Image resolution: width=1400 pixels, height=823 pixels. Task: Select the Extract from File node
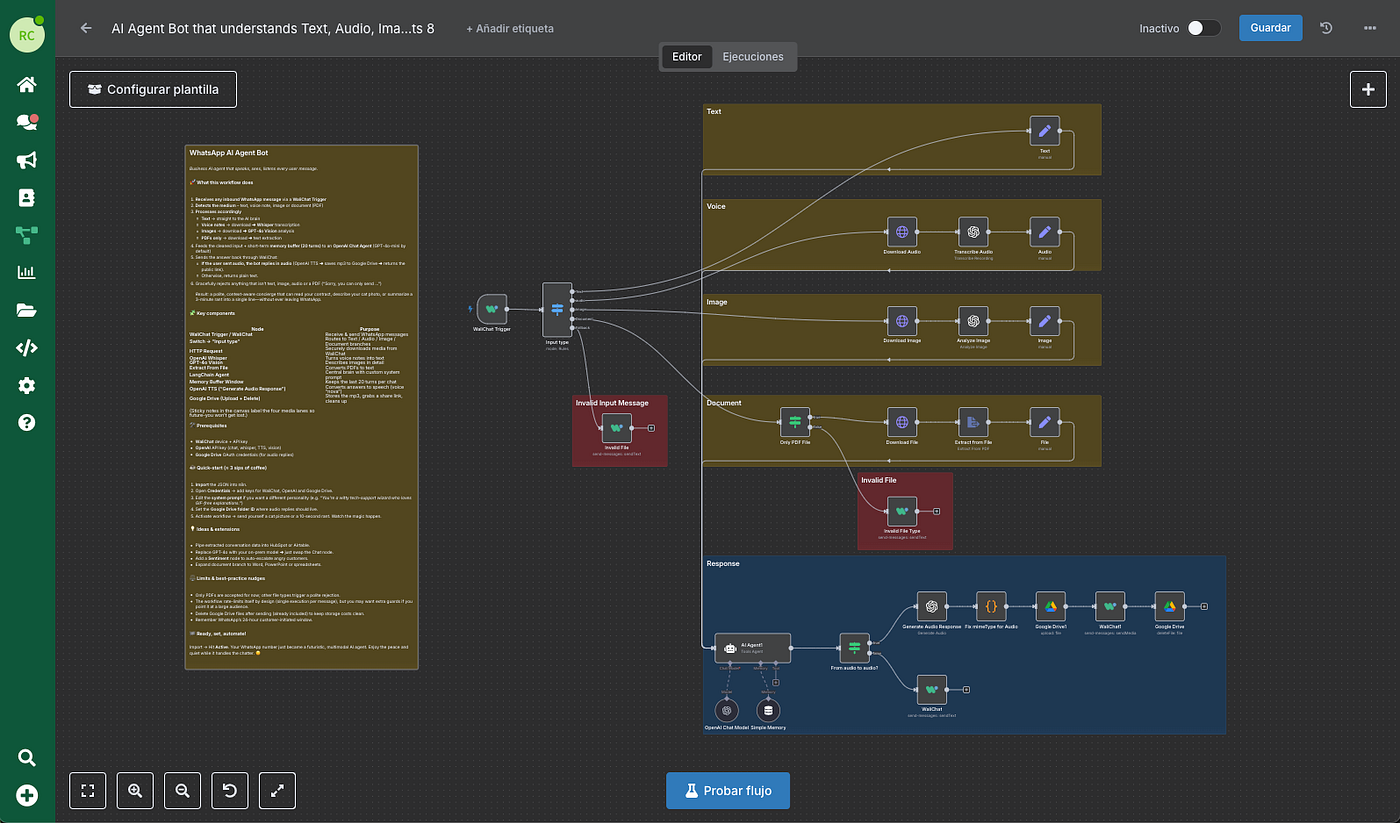click(973, 422)
